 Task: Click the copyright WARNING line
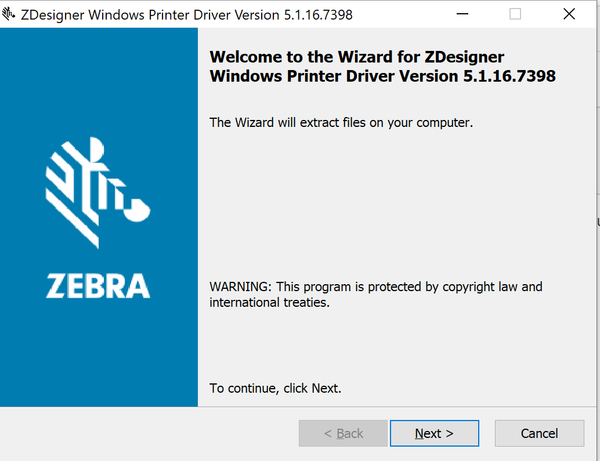376,287
